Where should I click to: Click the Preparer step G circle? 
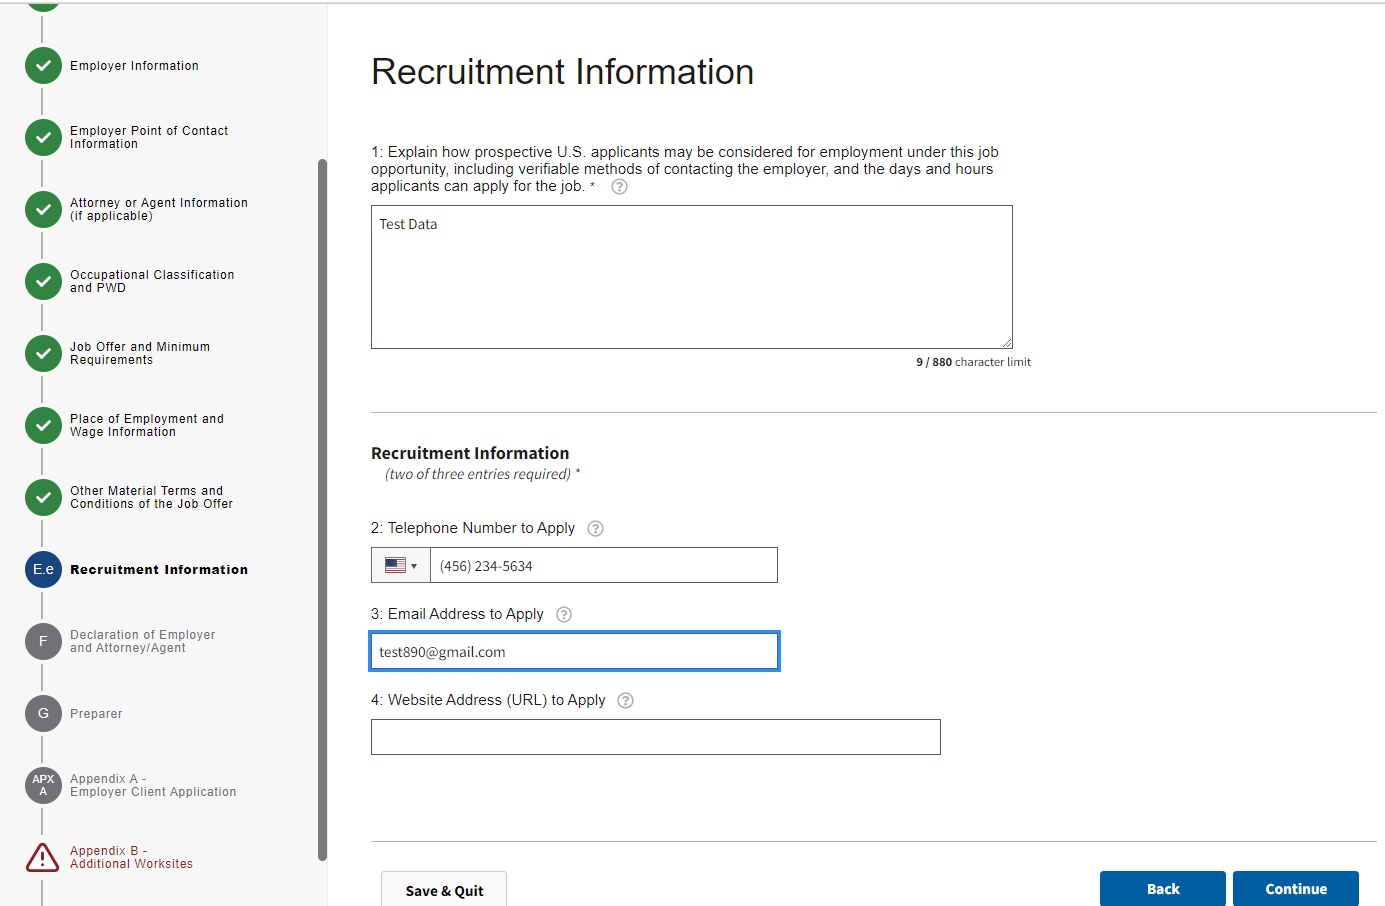(x=43, y=714)
